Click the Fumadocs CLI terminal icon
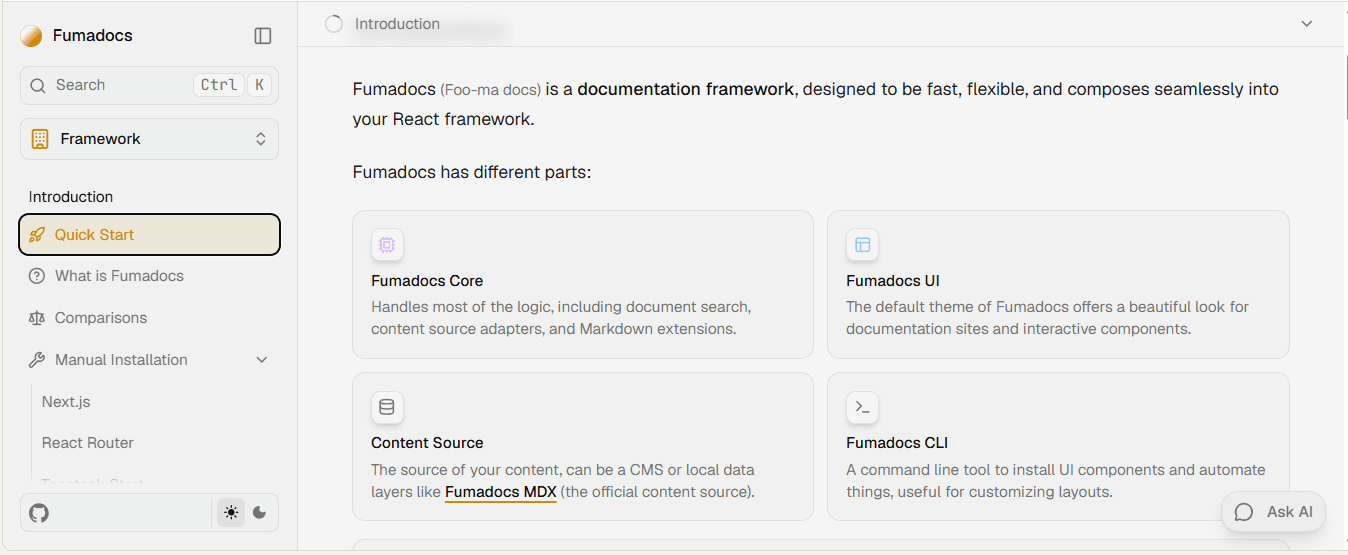This screenshot has width=1348, height=555. [862, 407]
